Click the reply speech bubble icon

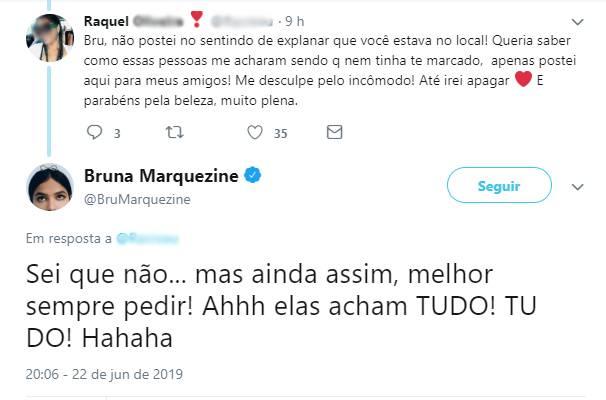point(95,132)
